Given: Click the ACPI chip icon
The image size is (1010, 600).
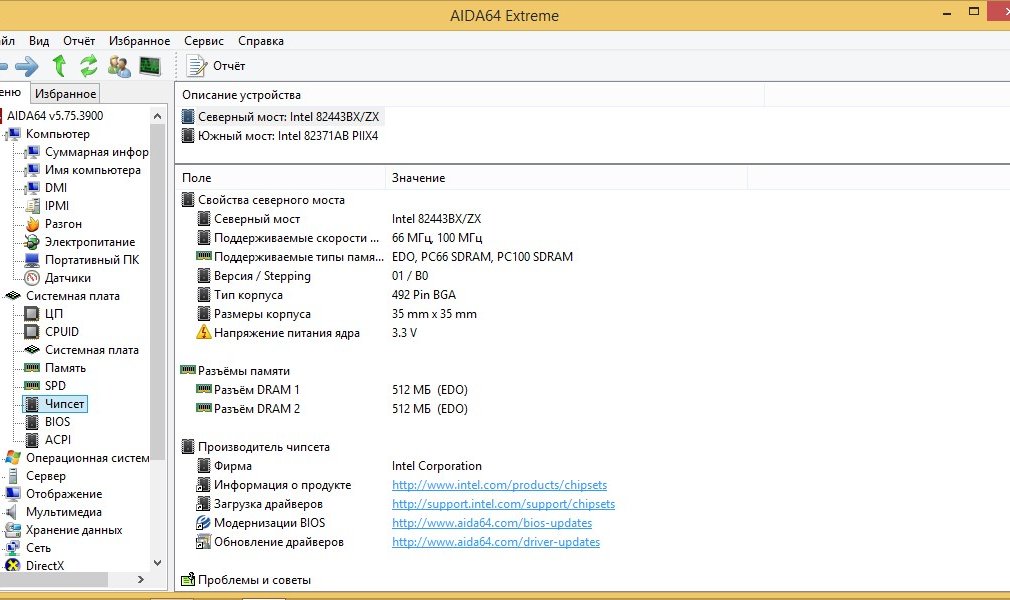Looking at the screenshot, I should (x=32, y=440).
